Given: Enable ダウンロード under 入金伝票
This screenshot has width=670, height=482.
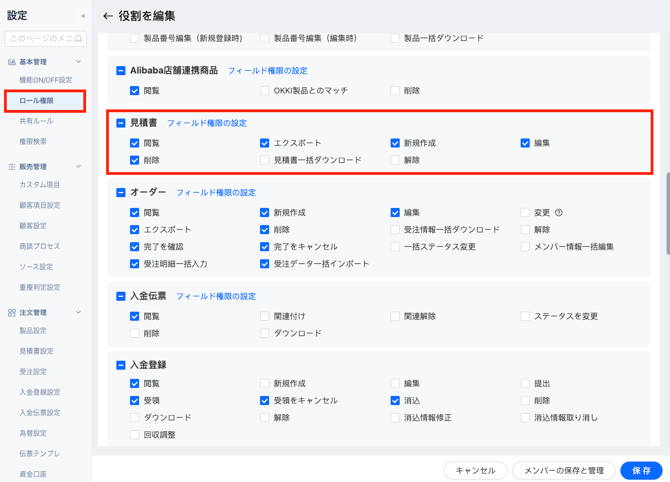Looking at the screenshot, I should click(264, 333).
